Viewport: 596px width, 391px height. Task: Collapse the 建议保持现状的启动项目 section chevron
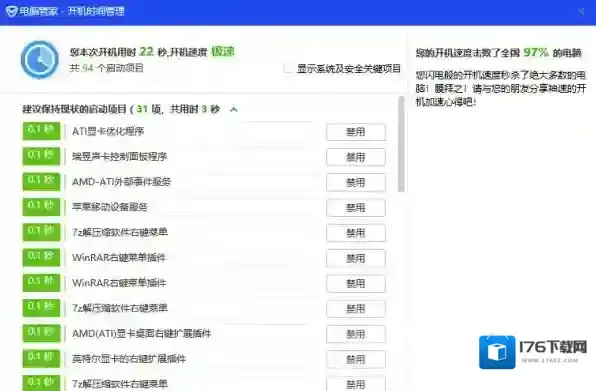(x=234, y=109)
